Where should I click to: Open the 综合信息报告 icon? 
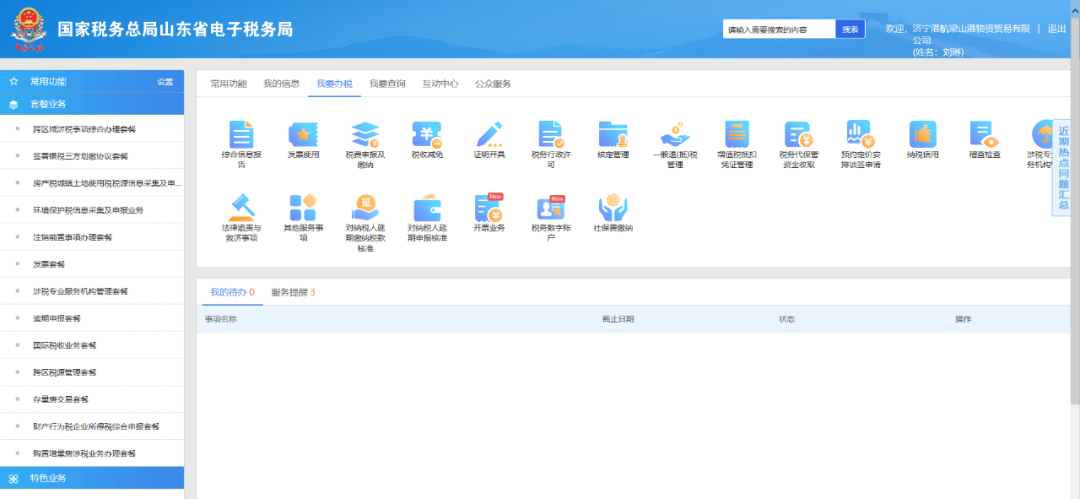[x=241, y=135]
